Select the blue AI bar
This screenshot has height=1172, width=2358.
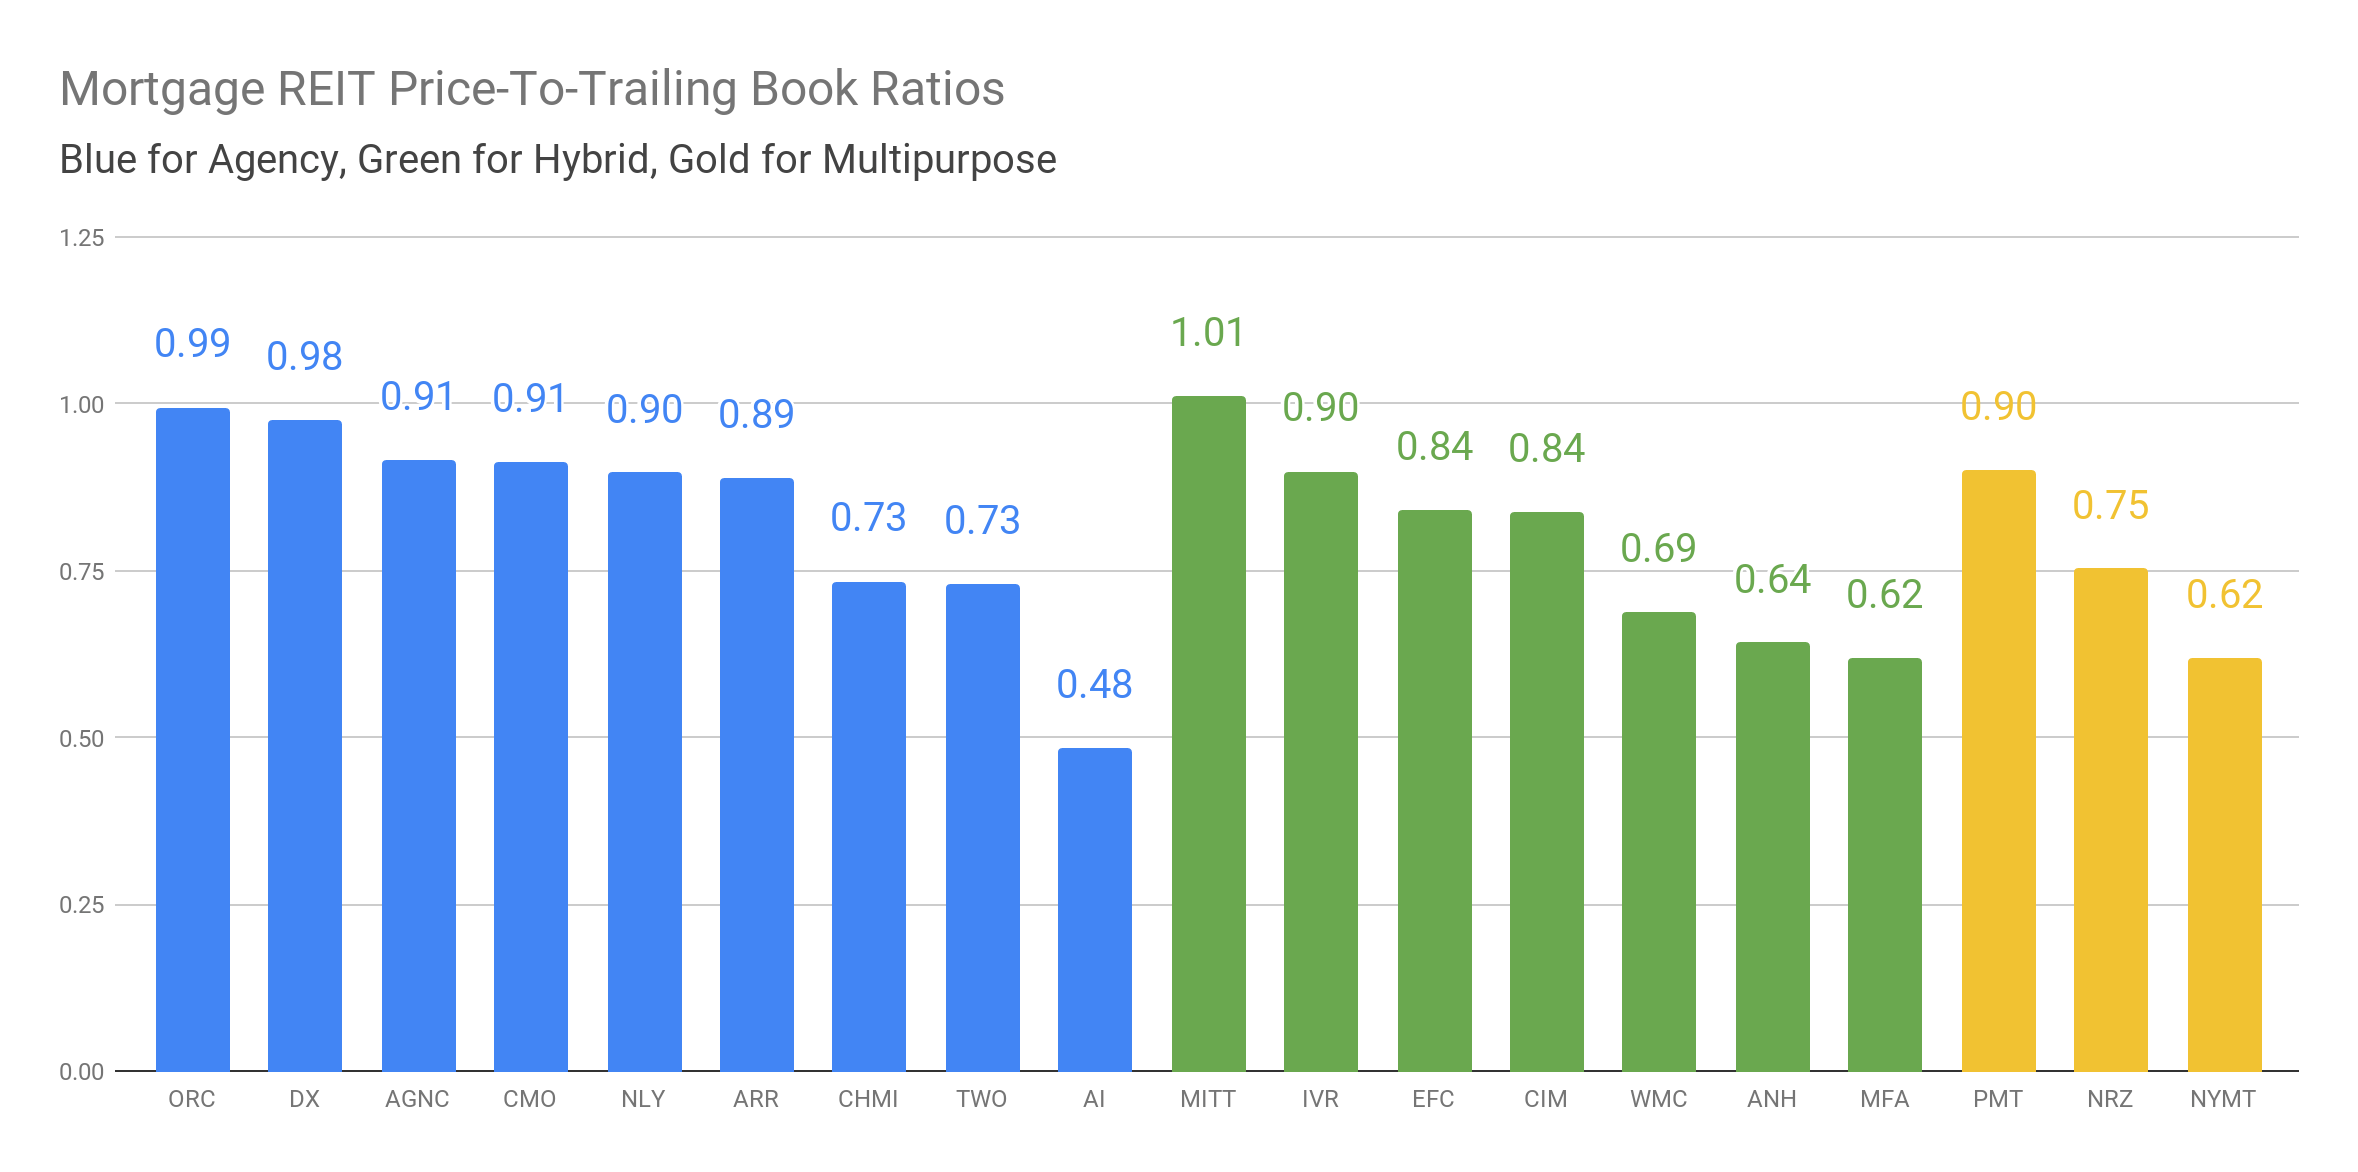click(x=1095, y=909)
